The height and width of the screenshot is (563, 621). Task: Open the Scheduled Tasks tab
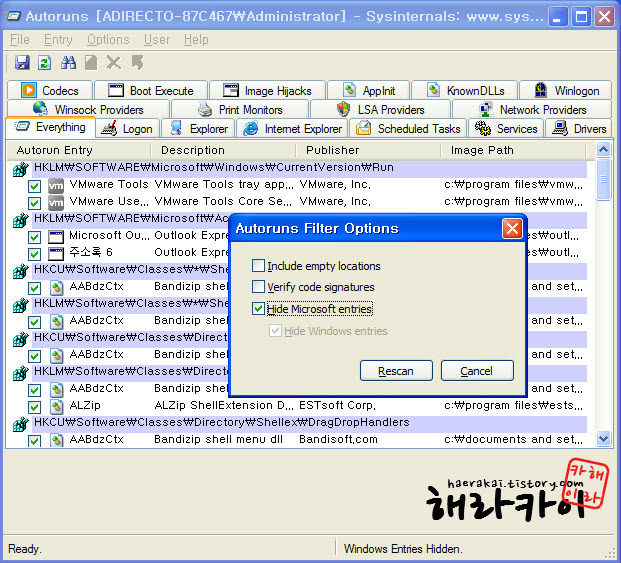(408, 128)
